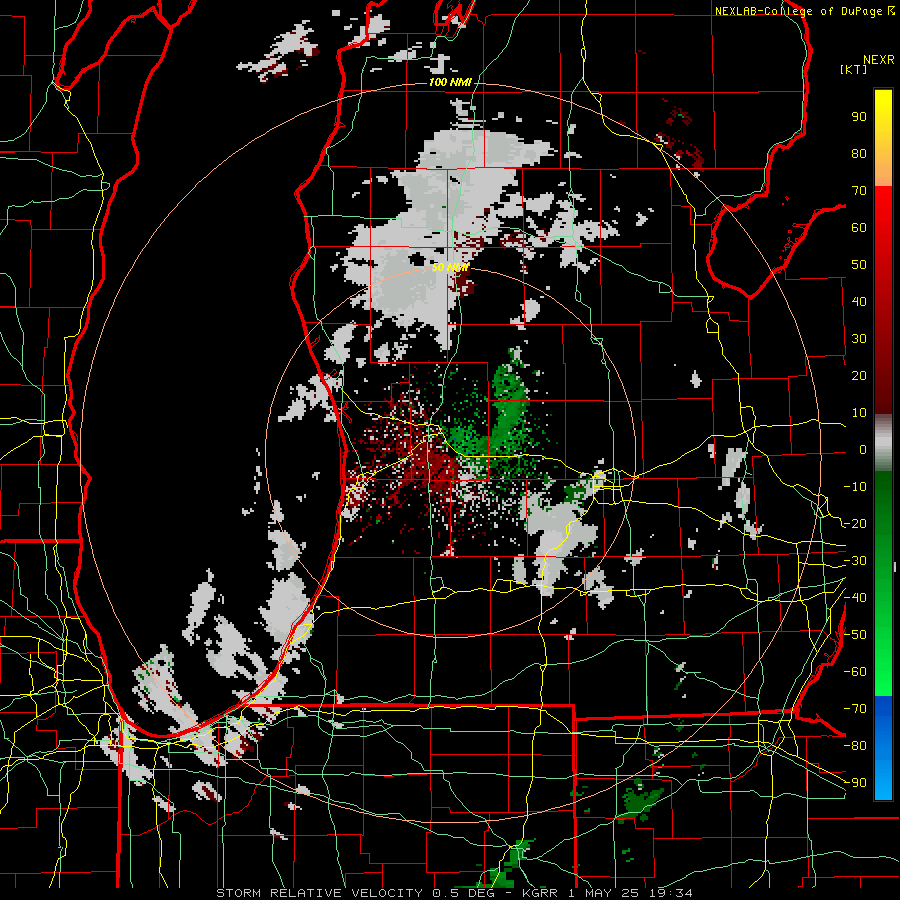The width and height of the screenshot is (900, 900).
Task: Click the -40 knot legend value
Action: click(855, 598)
